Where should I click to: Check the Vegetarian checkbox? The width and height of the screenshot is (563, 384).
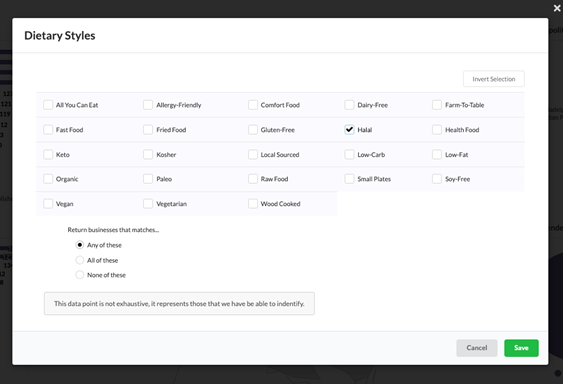pyautogui.click(x=148, y=204)
